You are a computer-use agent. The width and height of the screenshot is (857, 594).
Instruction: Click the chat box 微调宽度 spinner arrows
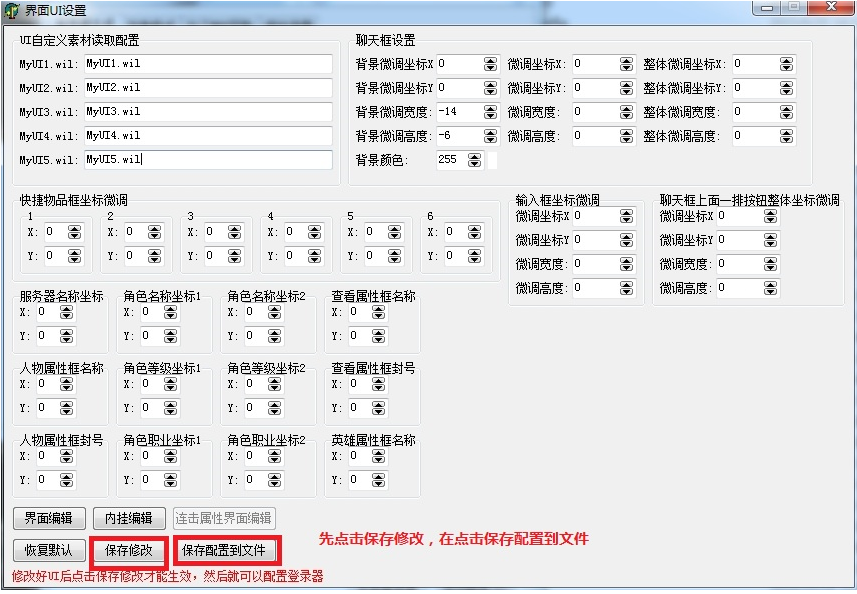tap(626, 112)
